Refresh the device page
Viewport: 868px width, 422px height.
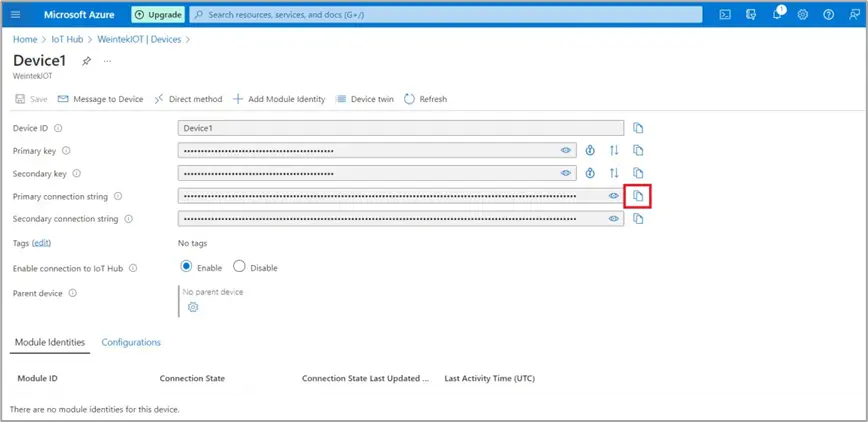425,99
